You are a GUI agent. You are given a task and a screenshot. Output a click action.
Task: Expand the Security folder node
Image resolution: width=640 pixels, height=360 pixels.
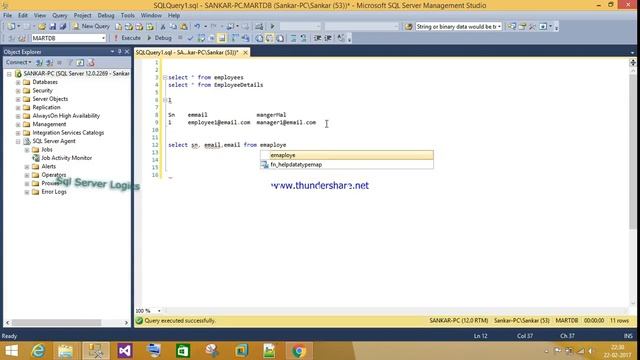18,91
